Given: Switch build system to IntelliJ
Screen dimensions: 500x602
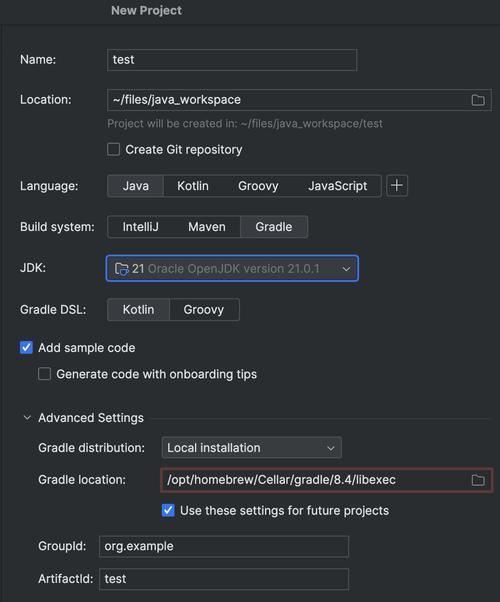Looking at the screenshot, I should [x=141, y=227].
